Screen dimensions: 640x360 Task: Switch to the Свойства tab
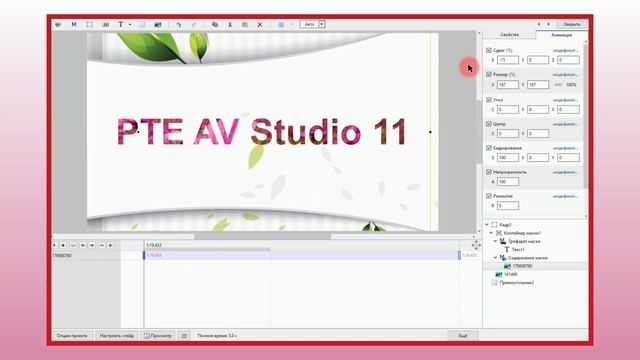point(509,35)
